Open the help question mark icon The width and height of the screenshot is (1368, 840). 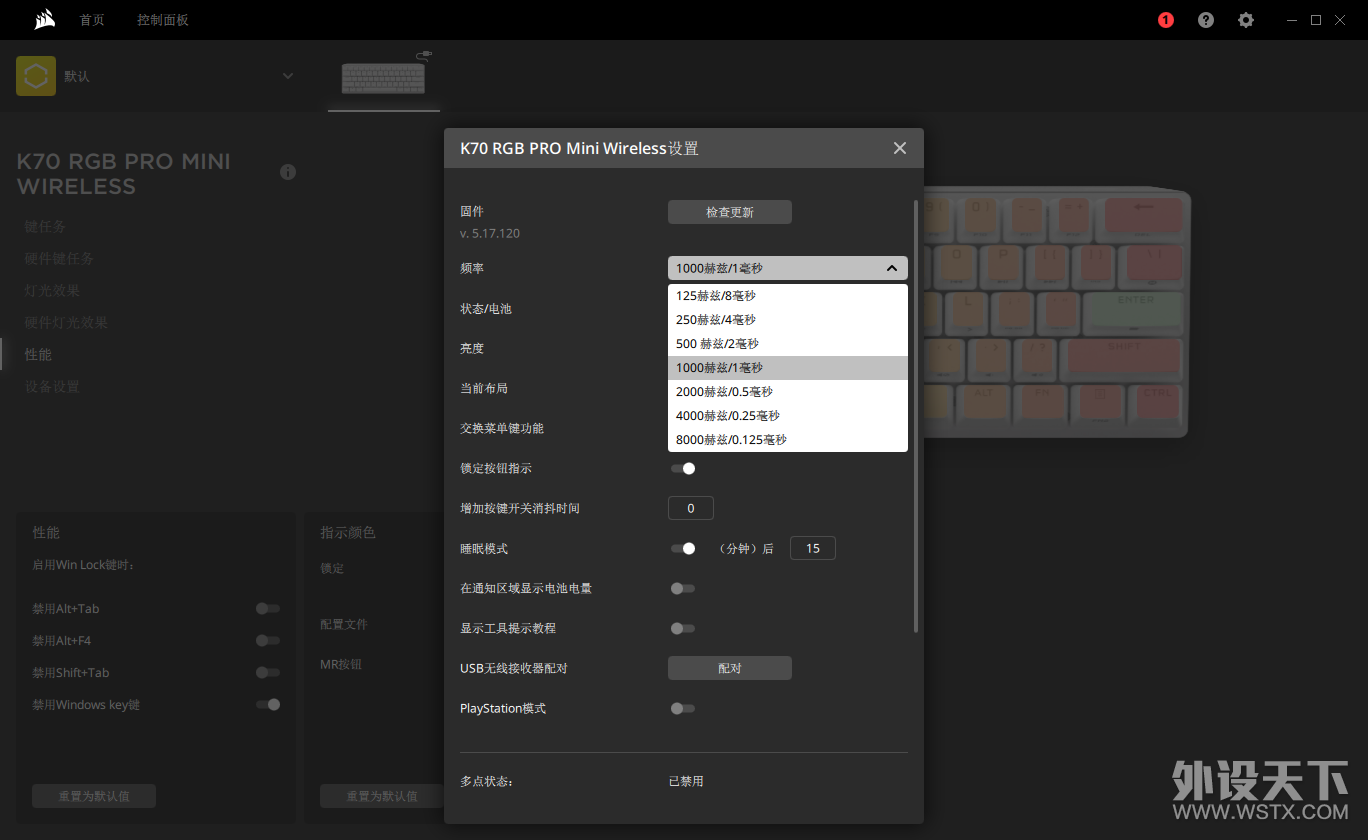click(1206, 20)
